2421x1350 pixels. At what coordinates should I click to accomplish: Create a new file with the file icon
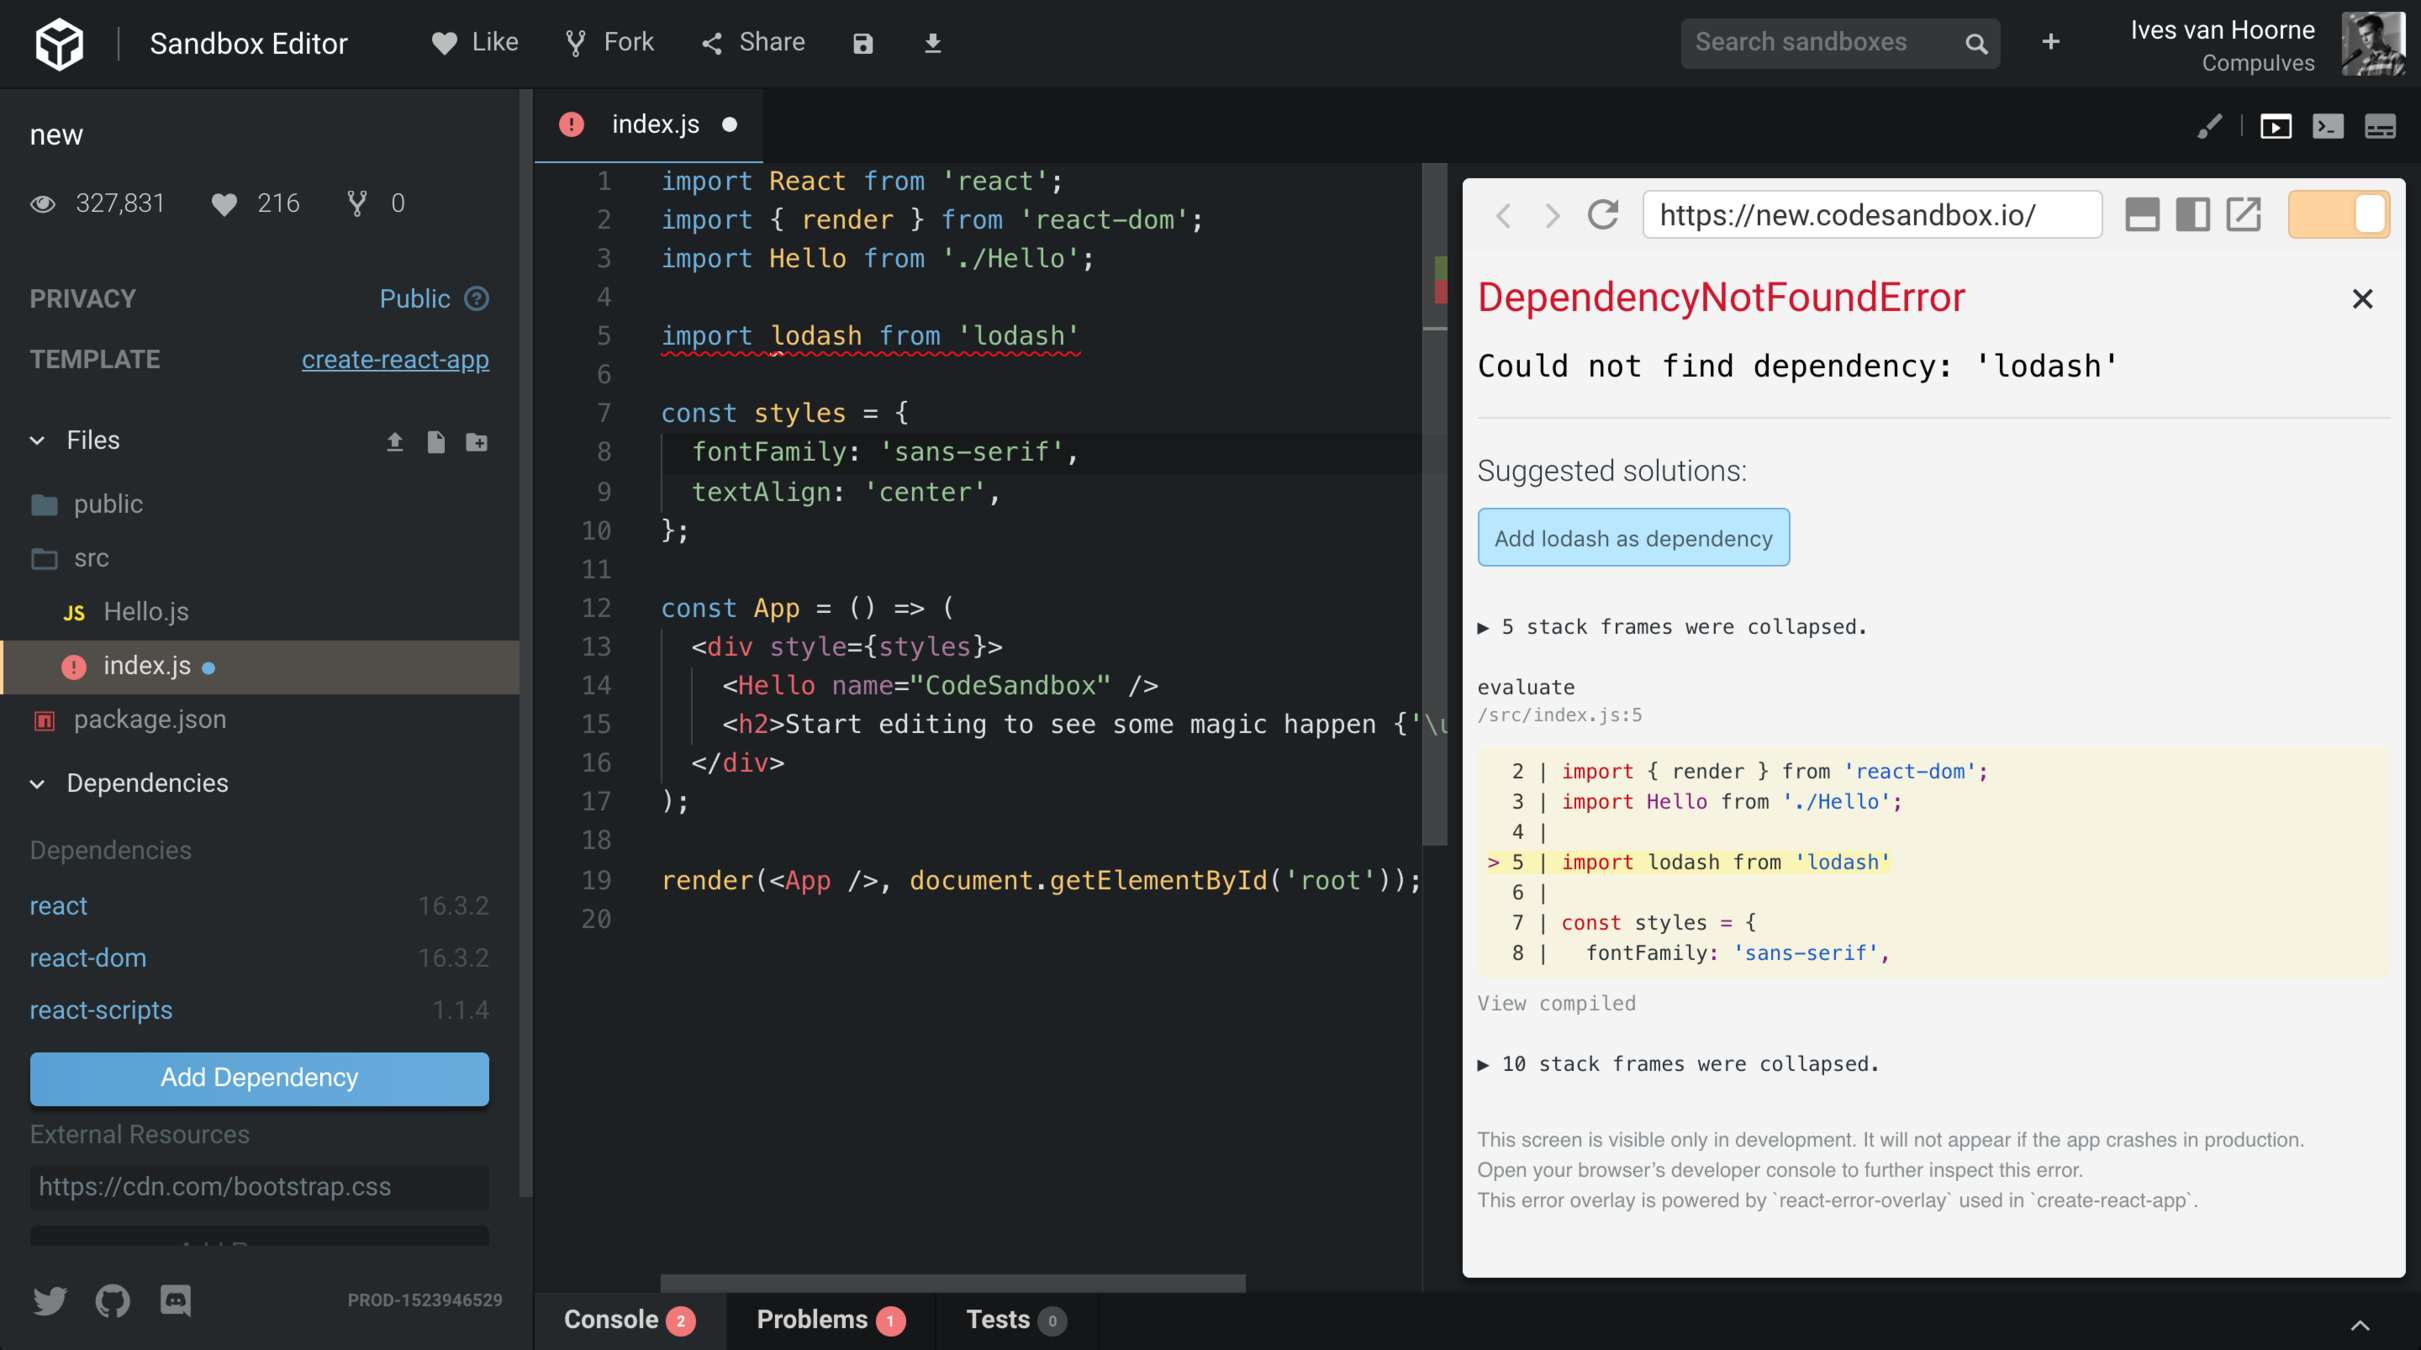tap(436, 442)
